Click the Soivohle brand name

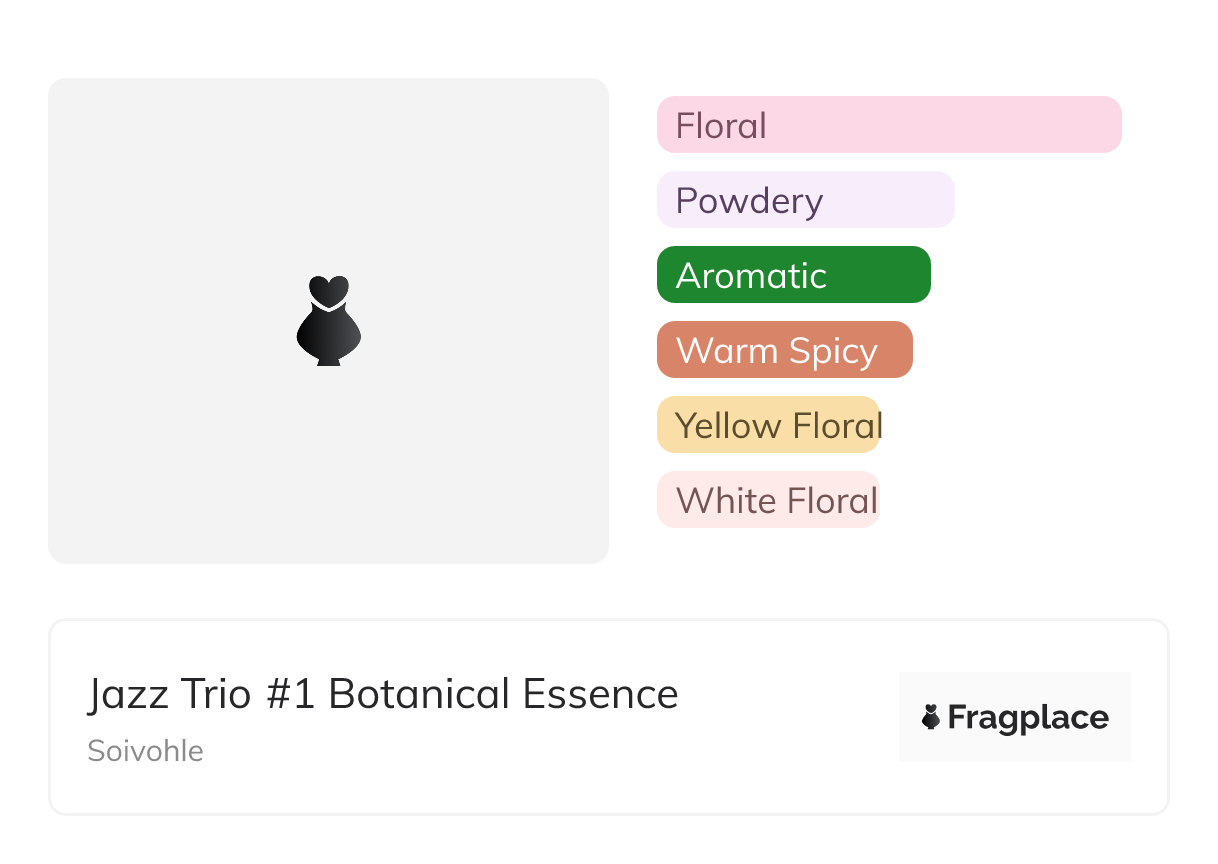coord(145,751)
